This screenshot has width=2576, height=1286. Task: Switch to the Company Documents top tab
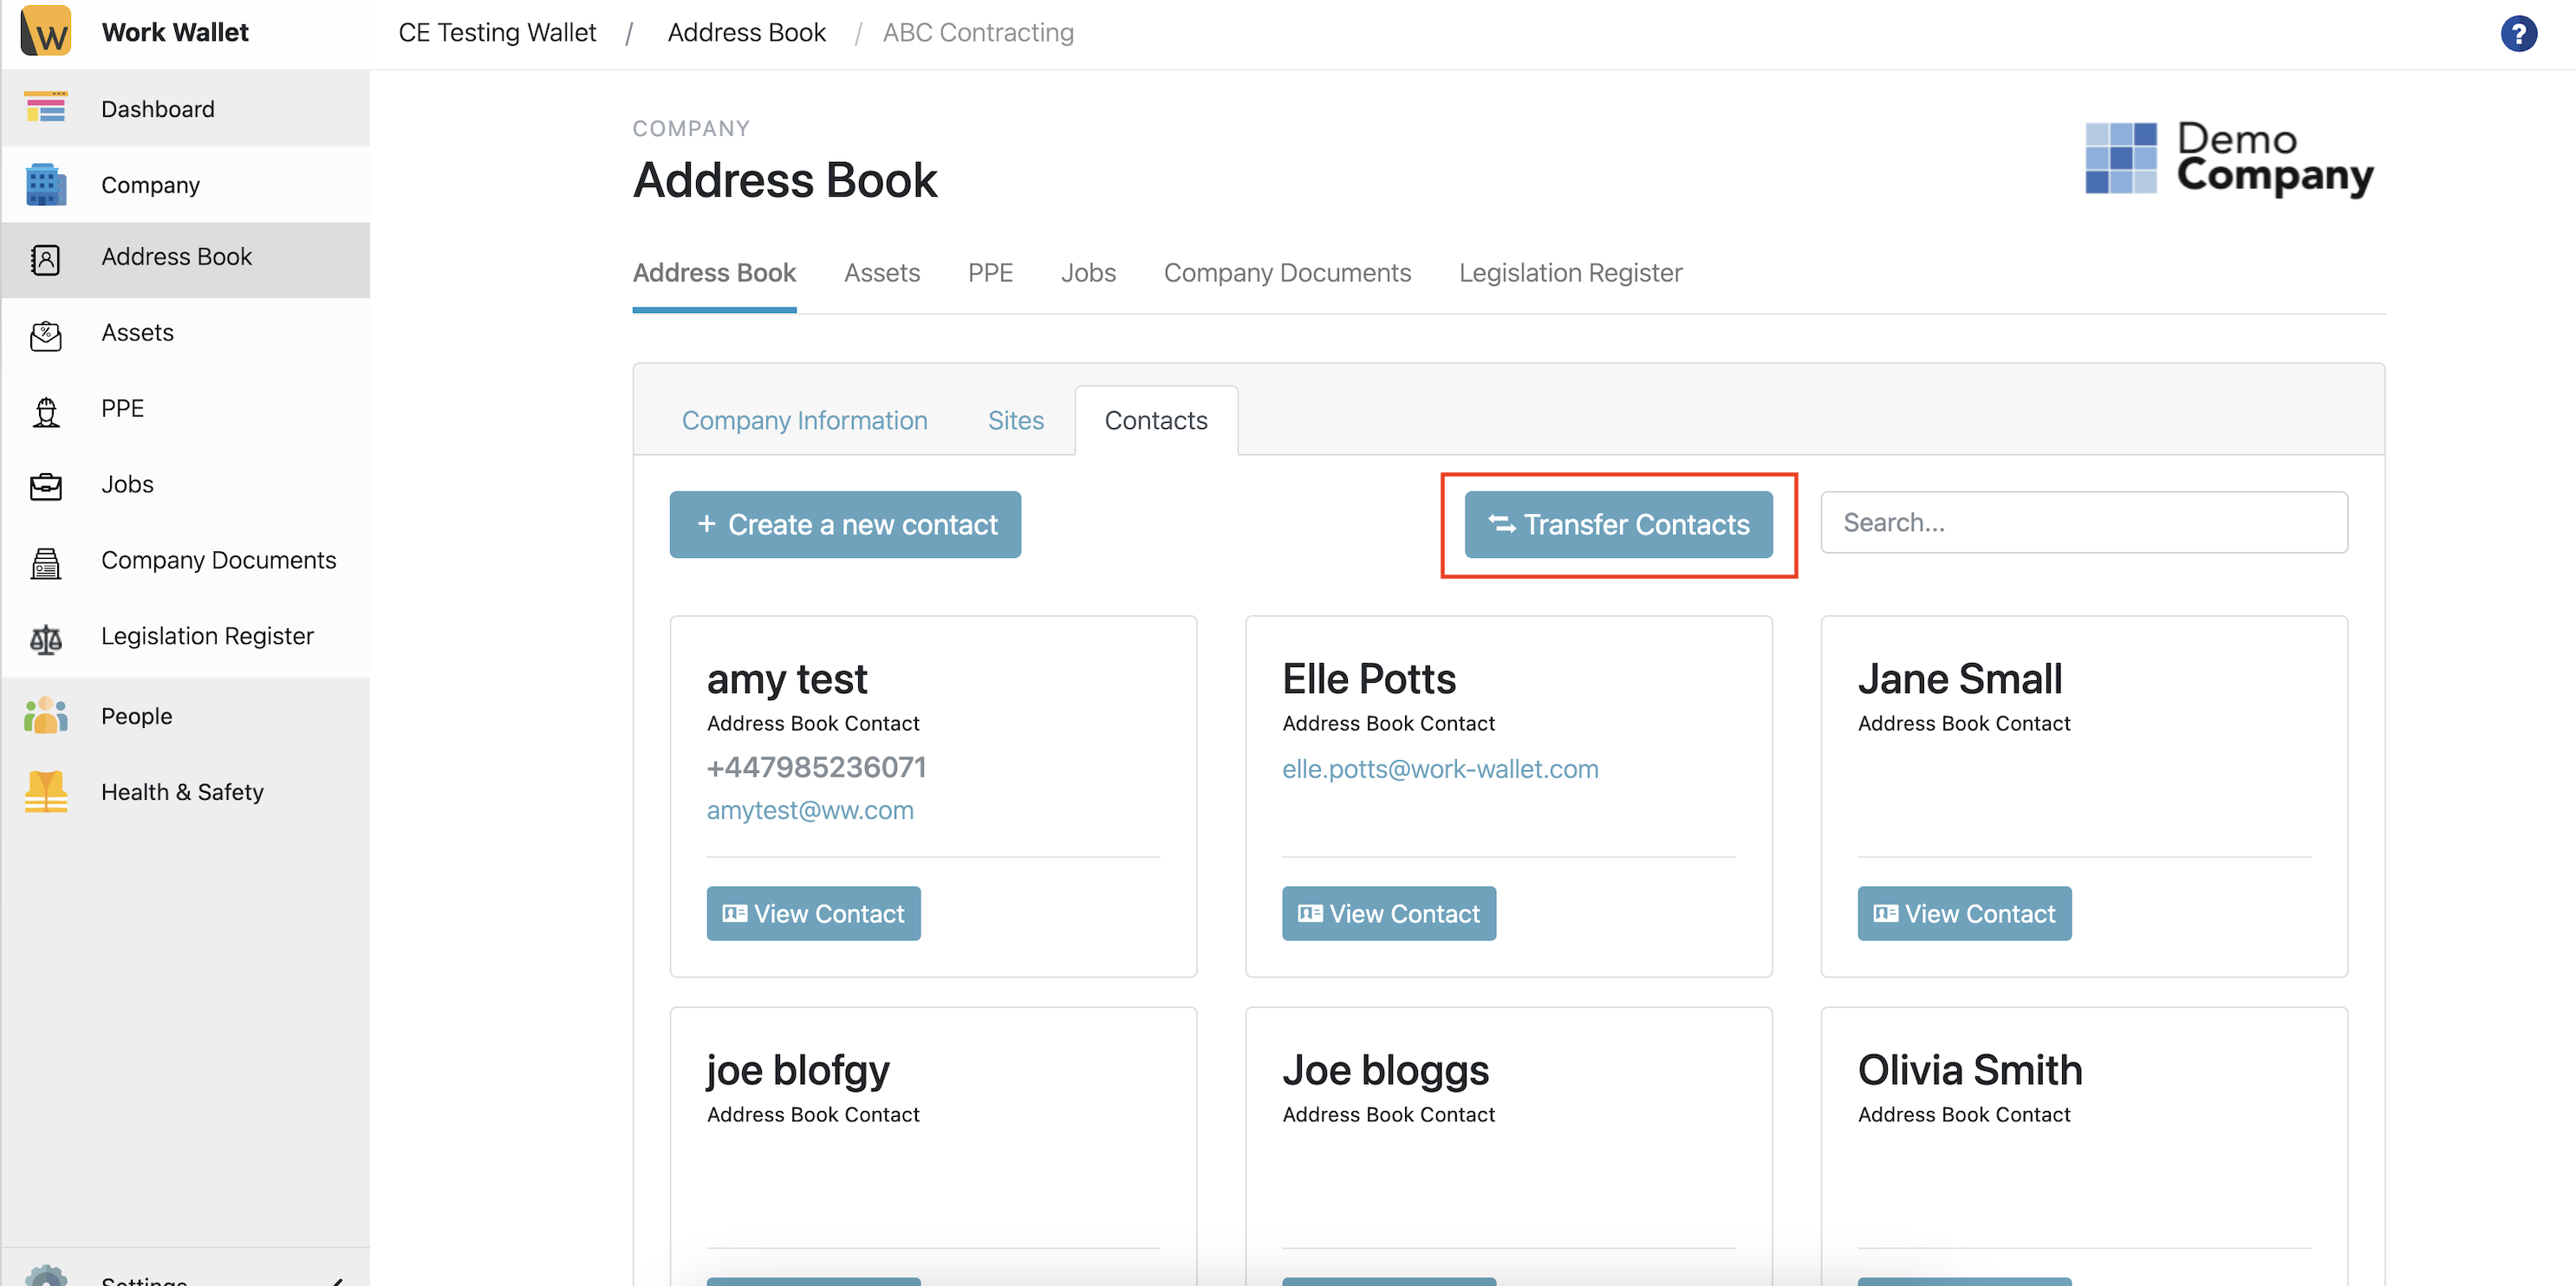(x=1287, y=273)
